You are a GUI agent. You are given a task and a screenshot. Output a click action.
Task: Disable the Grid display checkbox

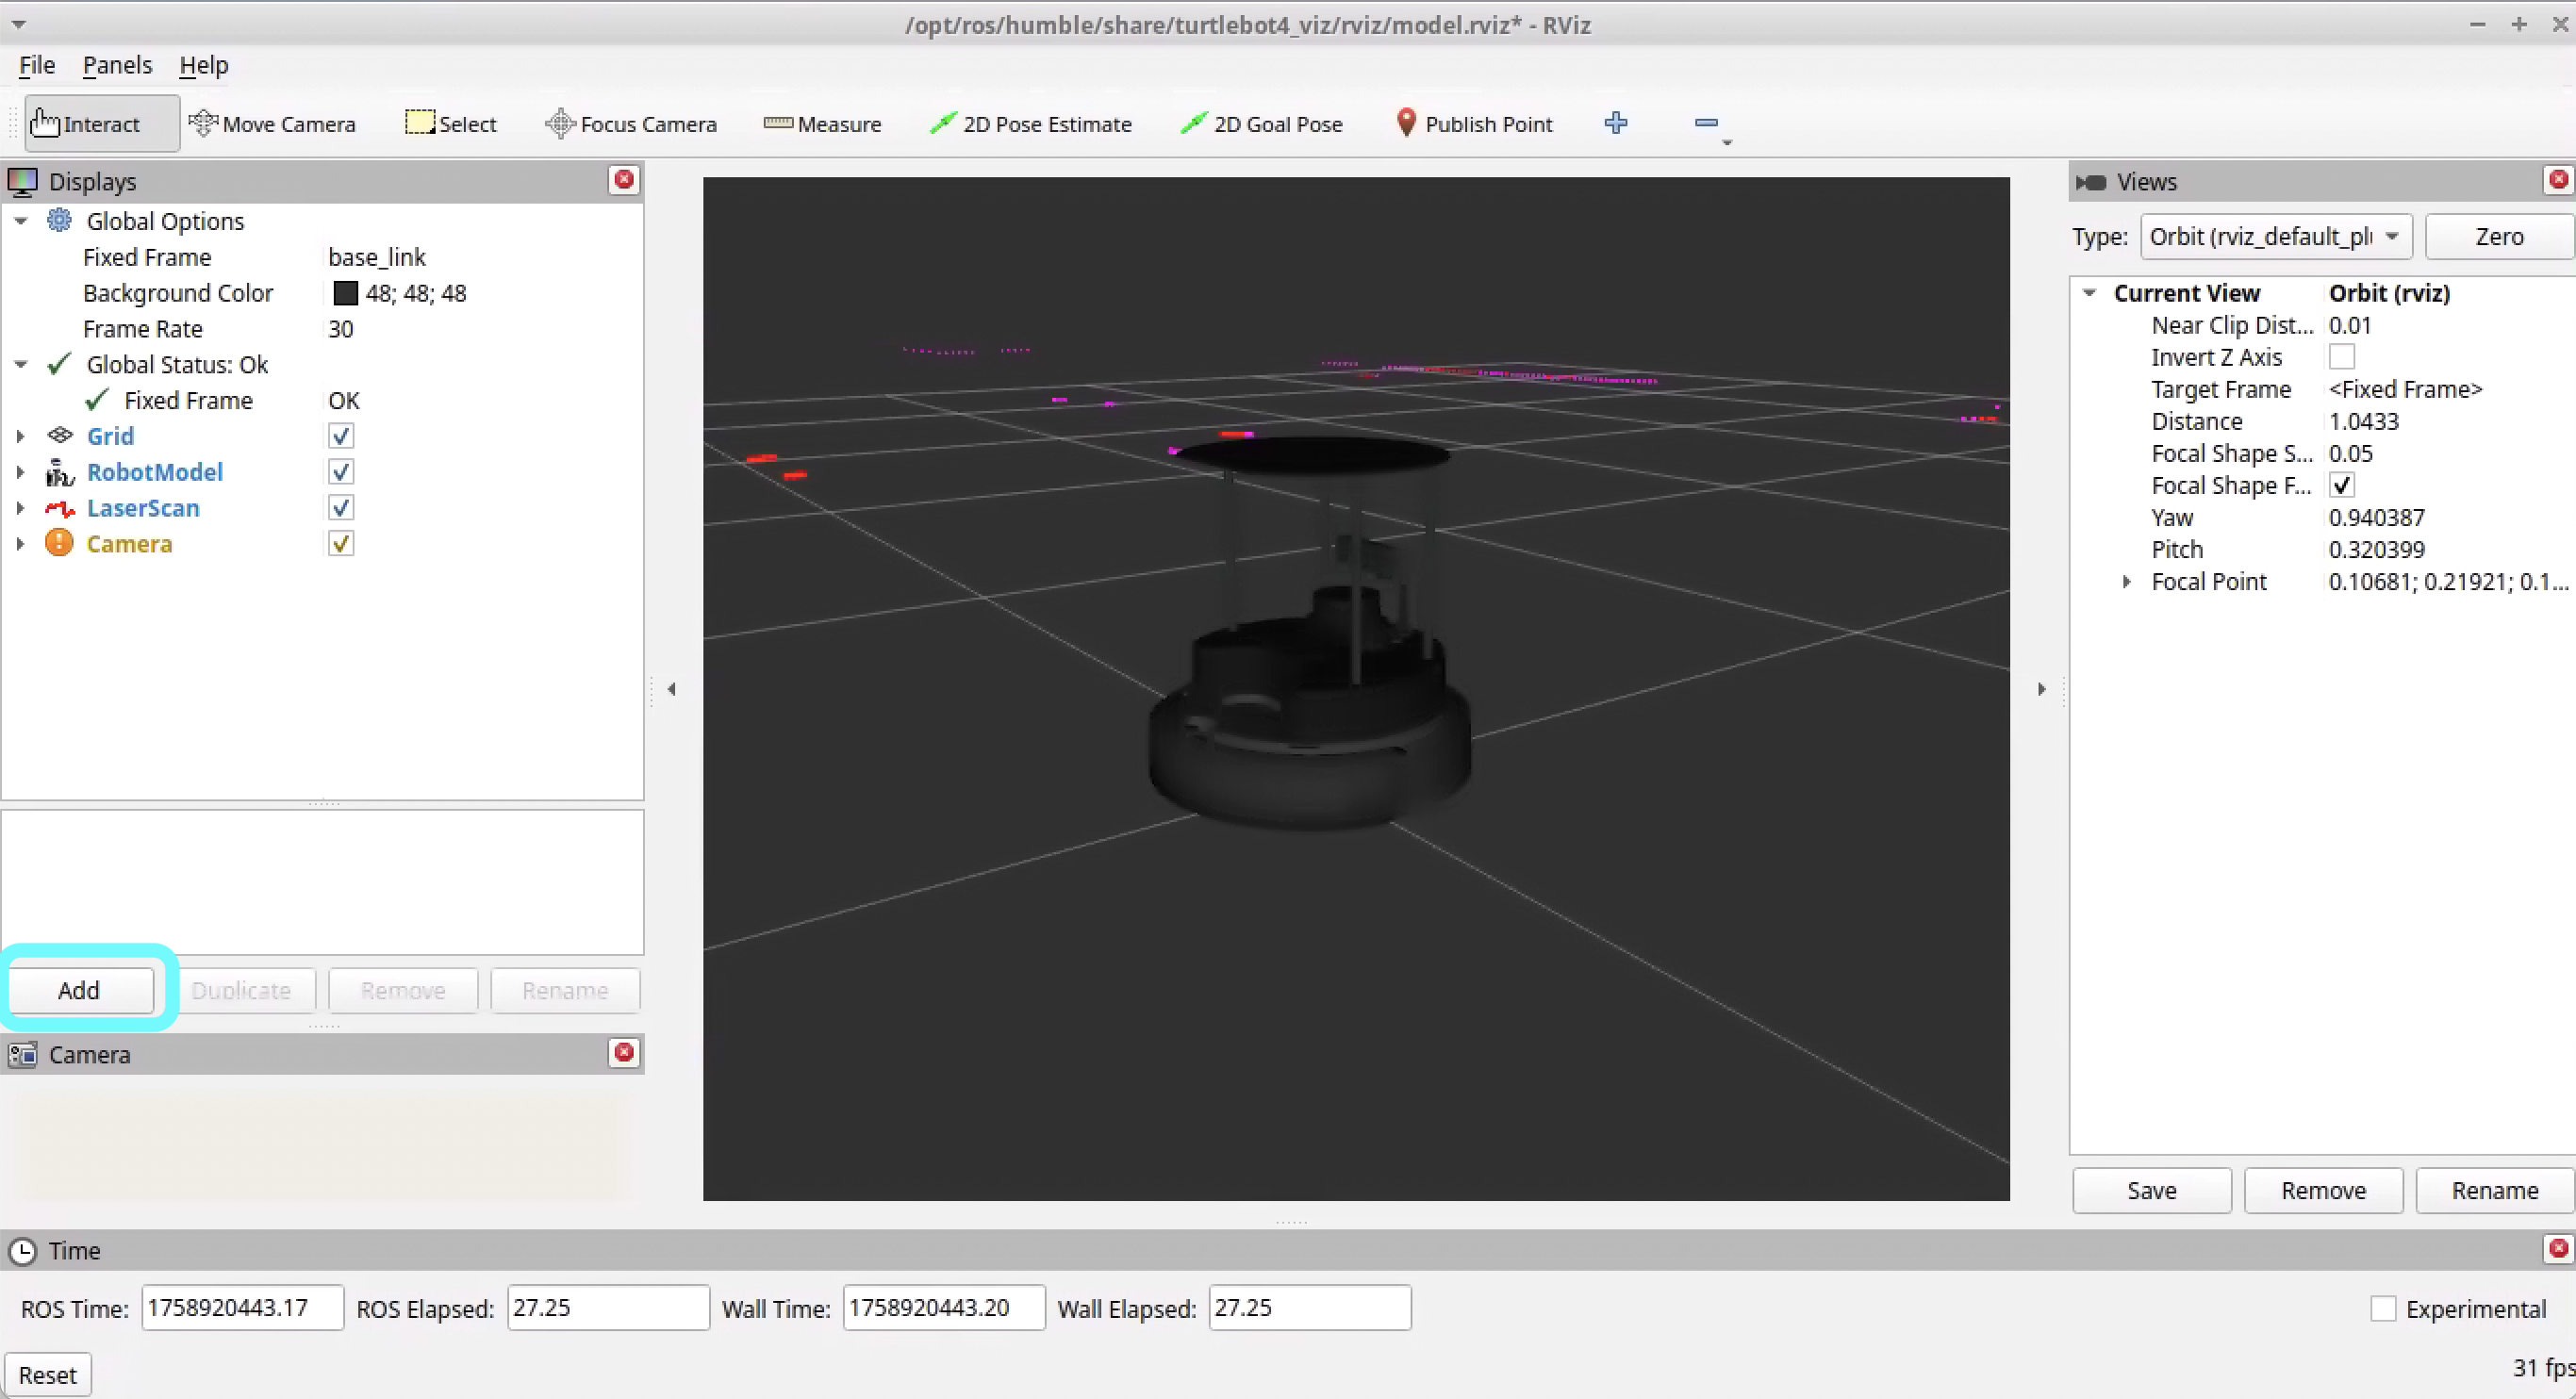tap(341, 436)
